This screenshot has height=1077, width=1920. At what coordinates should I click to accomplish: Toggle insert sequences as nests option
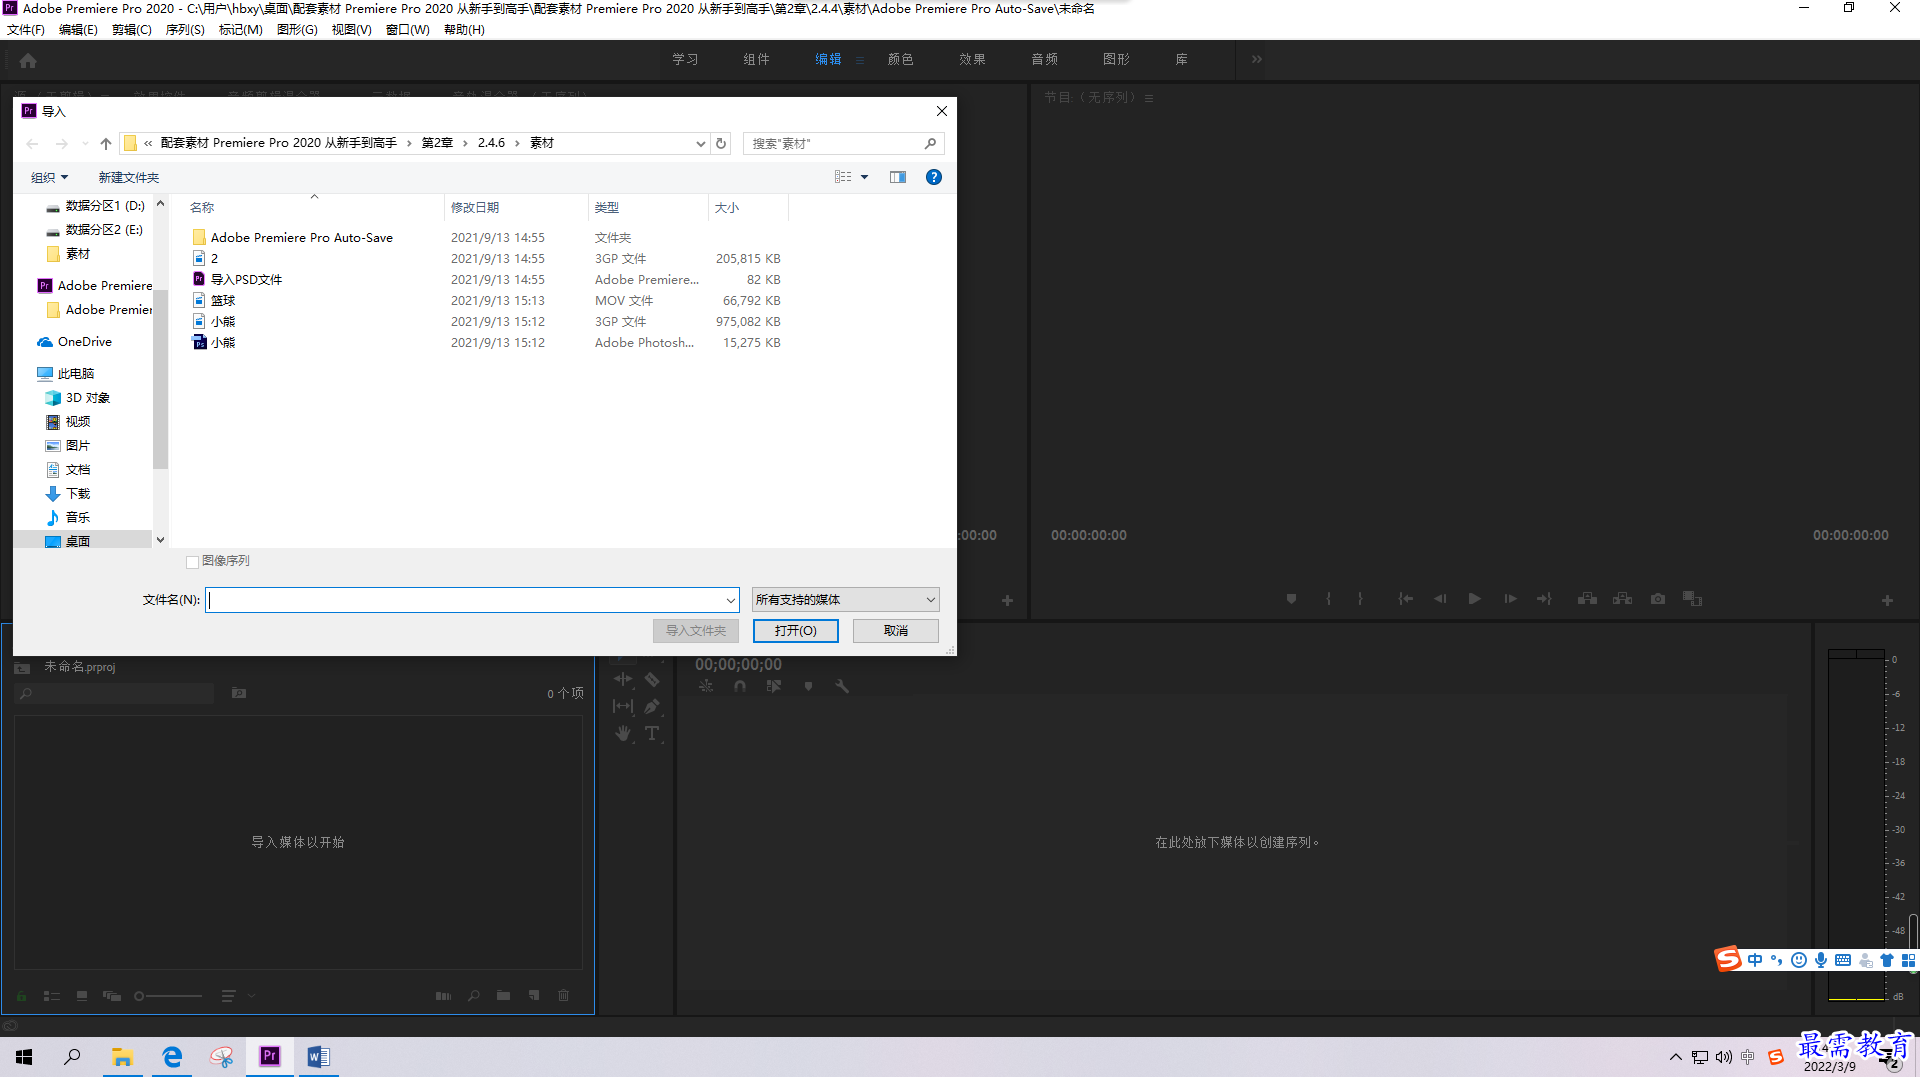coord(706,686)
